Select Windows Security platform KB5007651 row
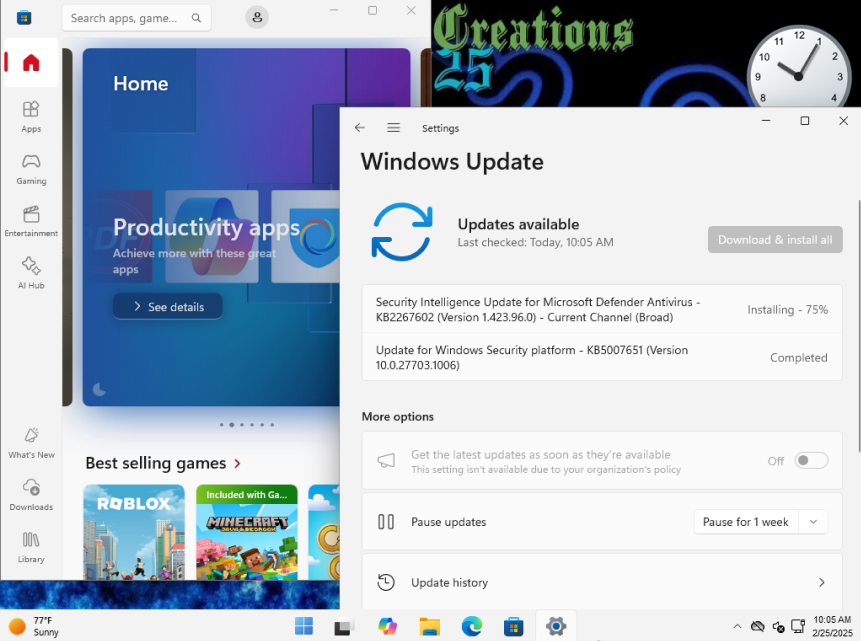 (602, 357)
